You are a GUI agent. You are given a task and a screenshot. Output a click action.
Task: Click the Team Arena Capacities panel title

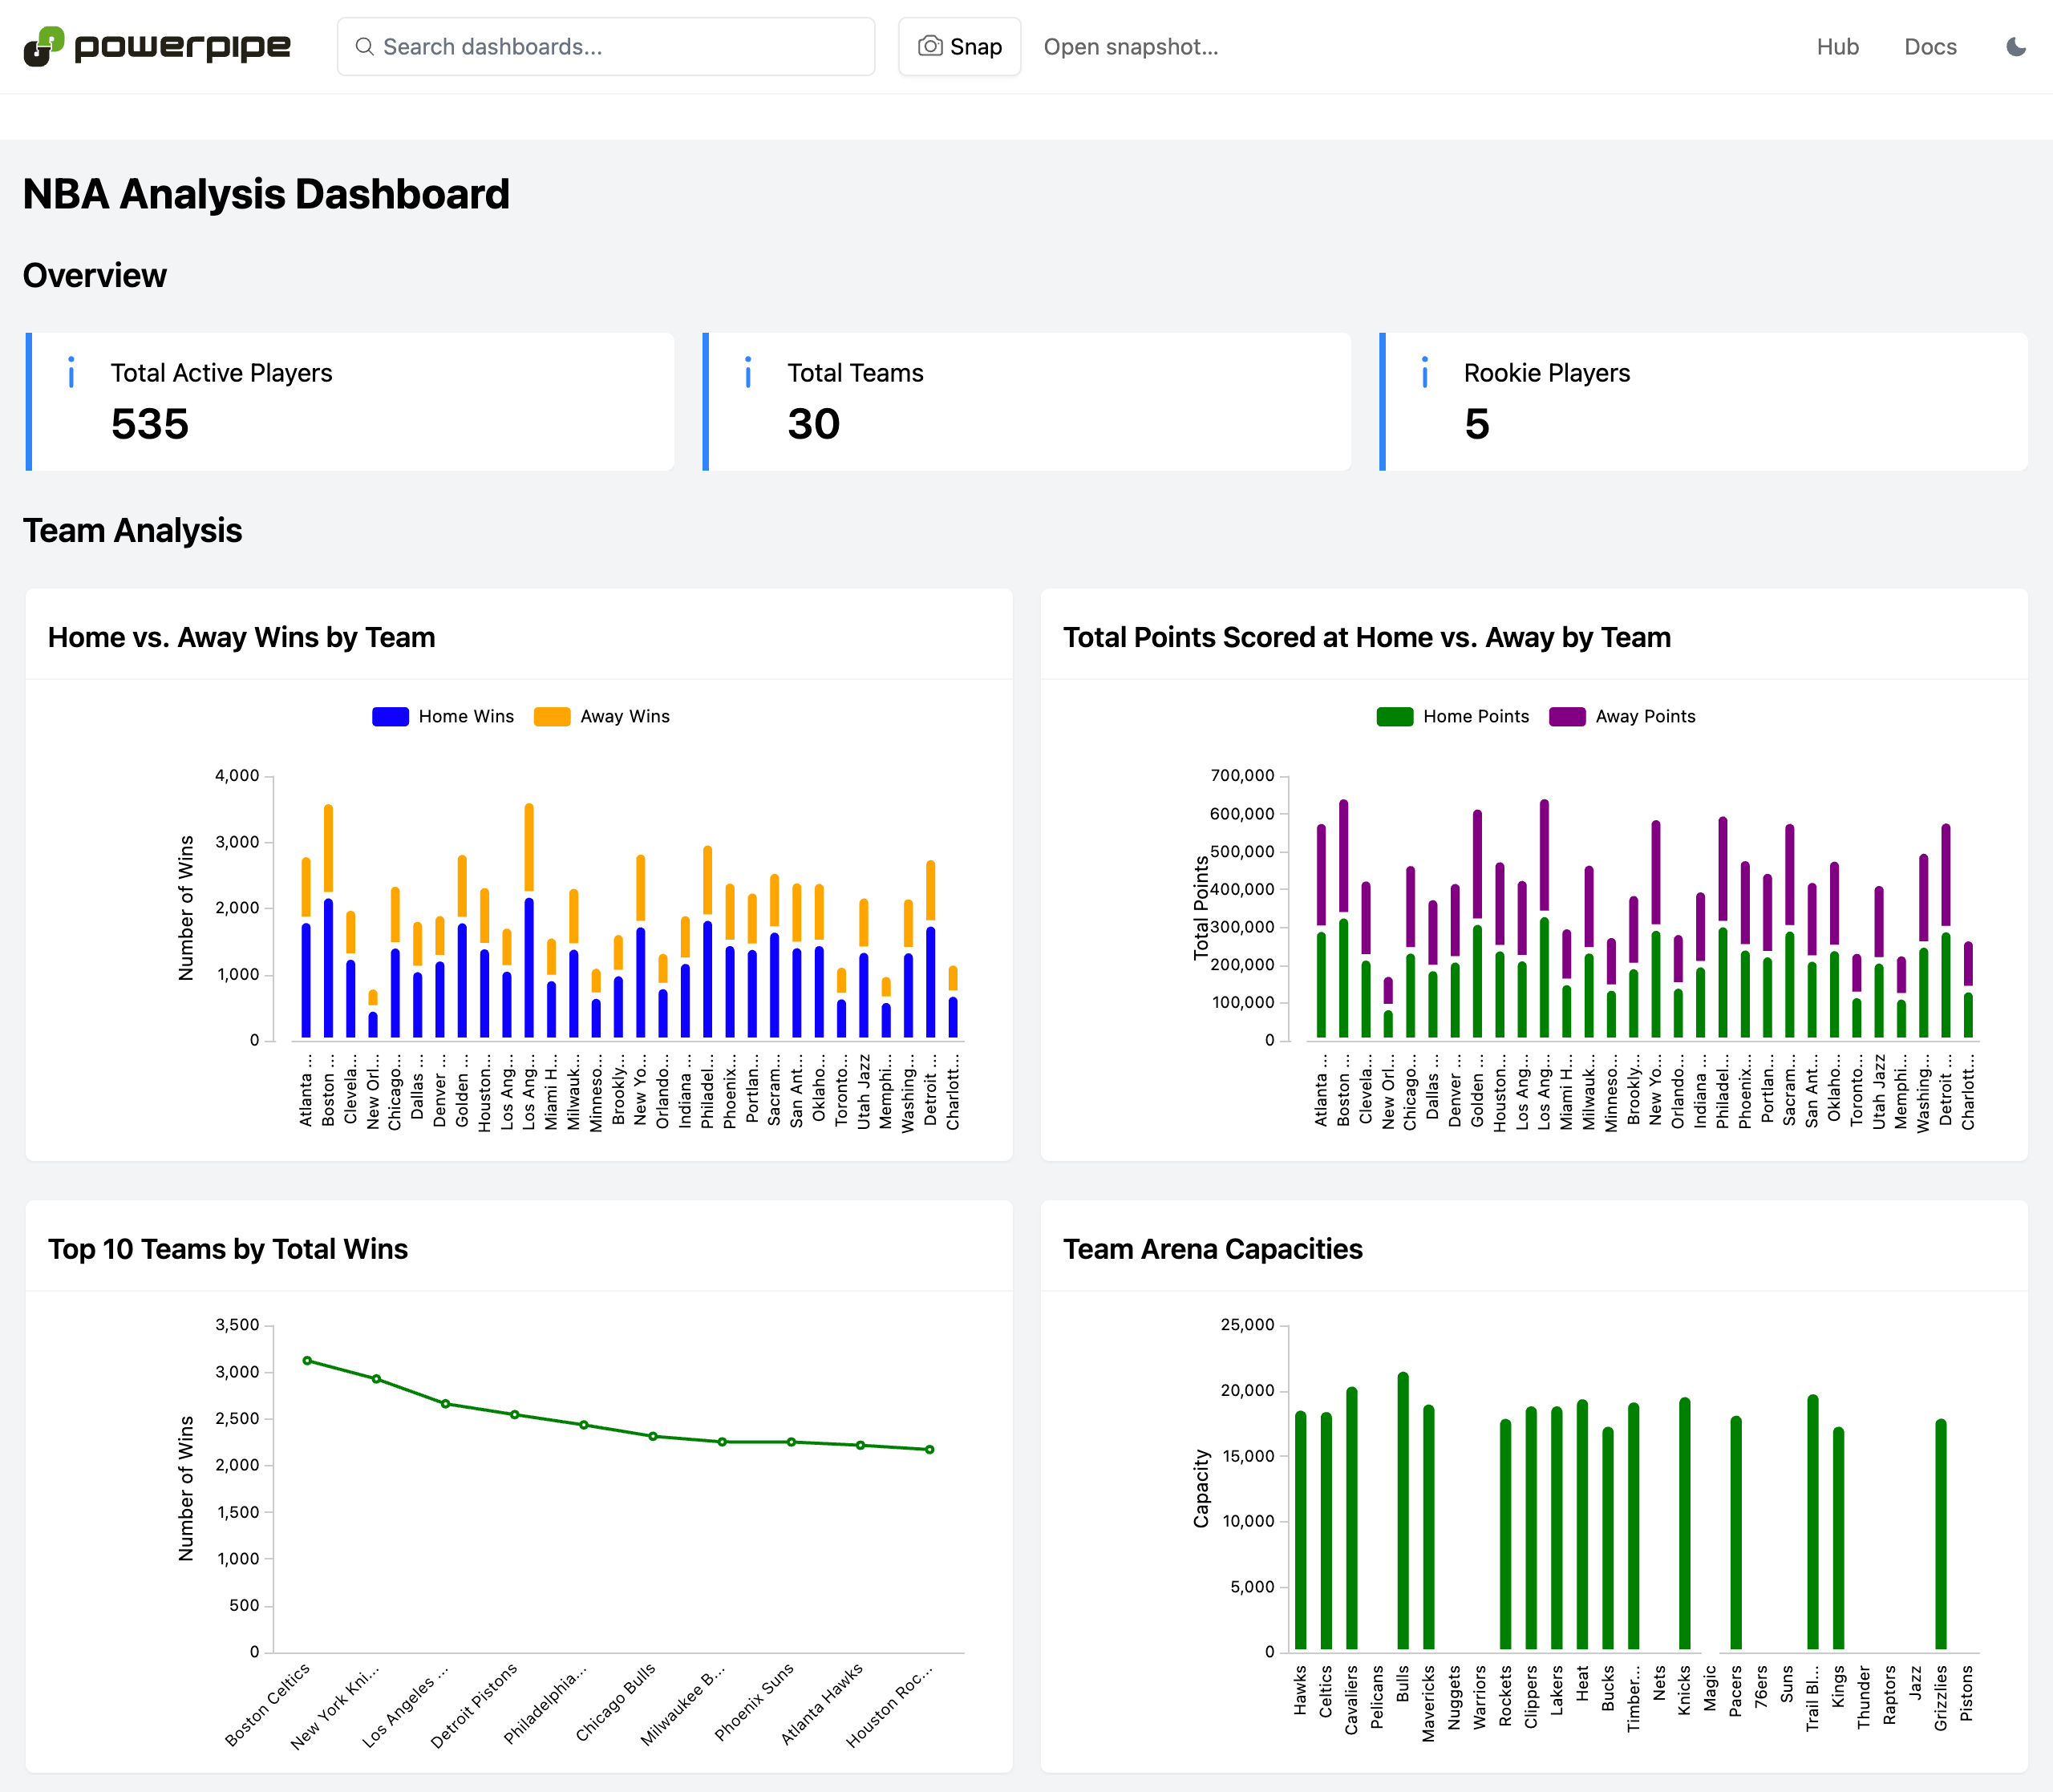[x=1212, y=1249]
